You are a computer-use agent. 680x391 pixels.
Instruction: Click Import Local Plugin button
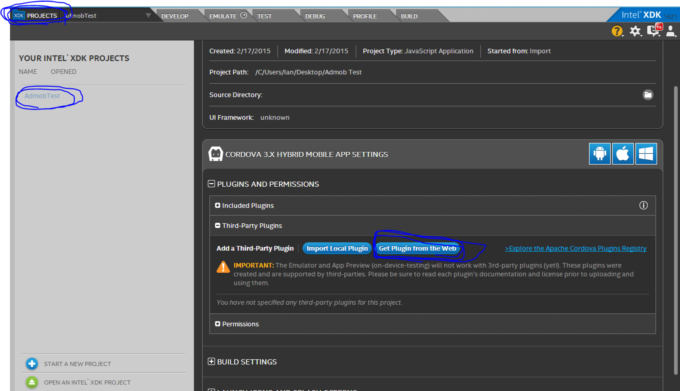coord(337,248)
